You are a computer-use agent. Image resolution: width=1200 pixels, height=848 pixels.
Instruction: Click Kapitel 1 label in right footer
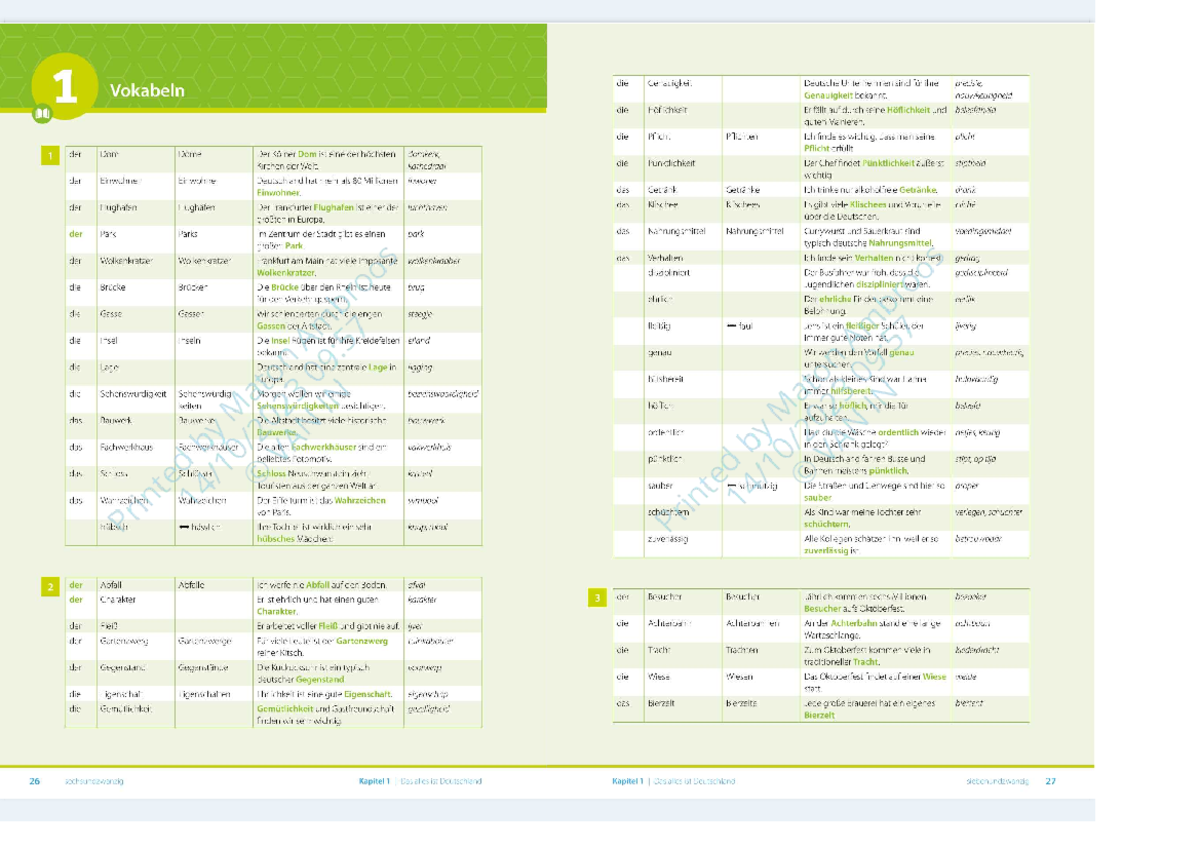point(627,781)
